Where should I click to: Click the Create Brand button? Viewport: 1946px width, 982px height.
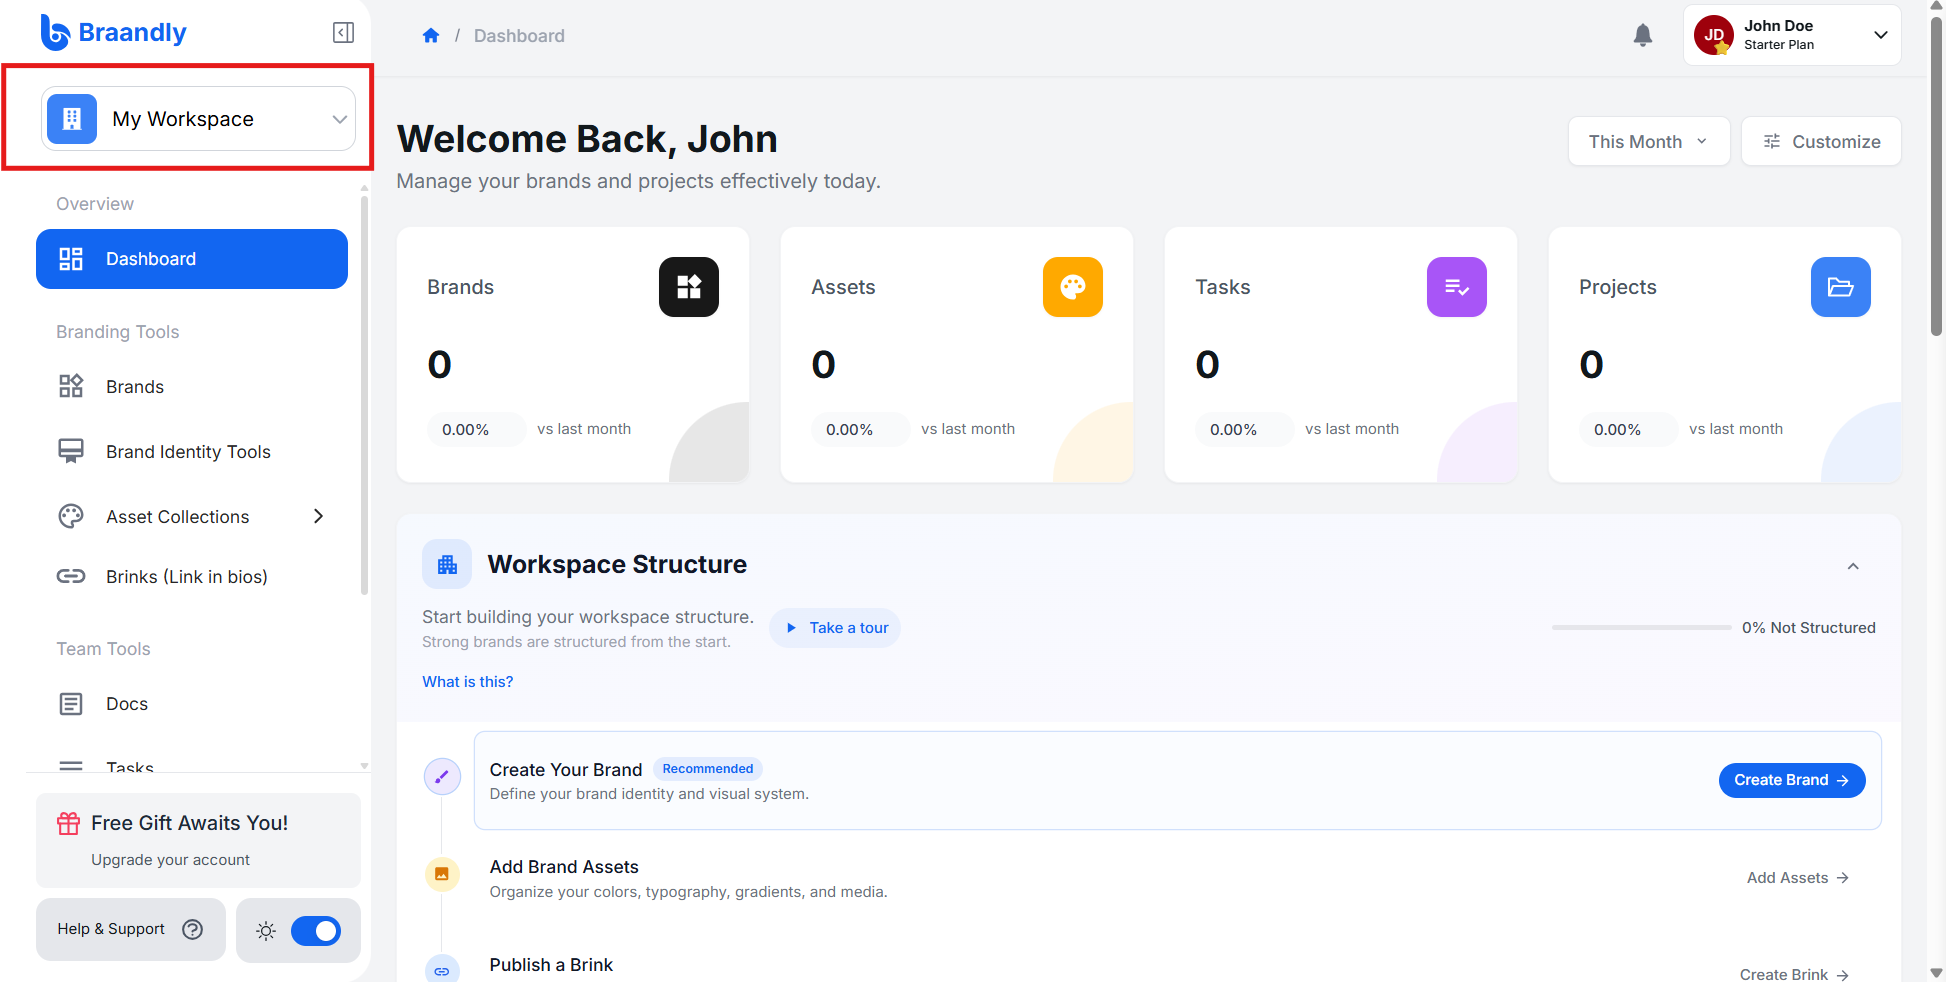(1792, 781)
